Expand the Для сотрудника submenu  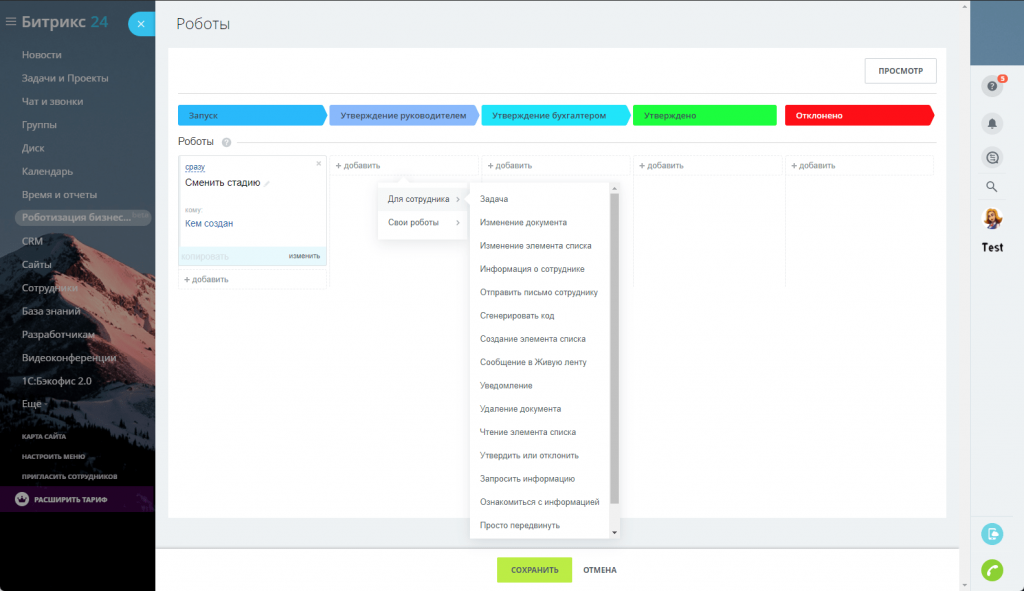(423, 199)
